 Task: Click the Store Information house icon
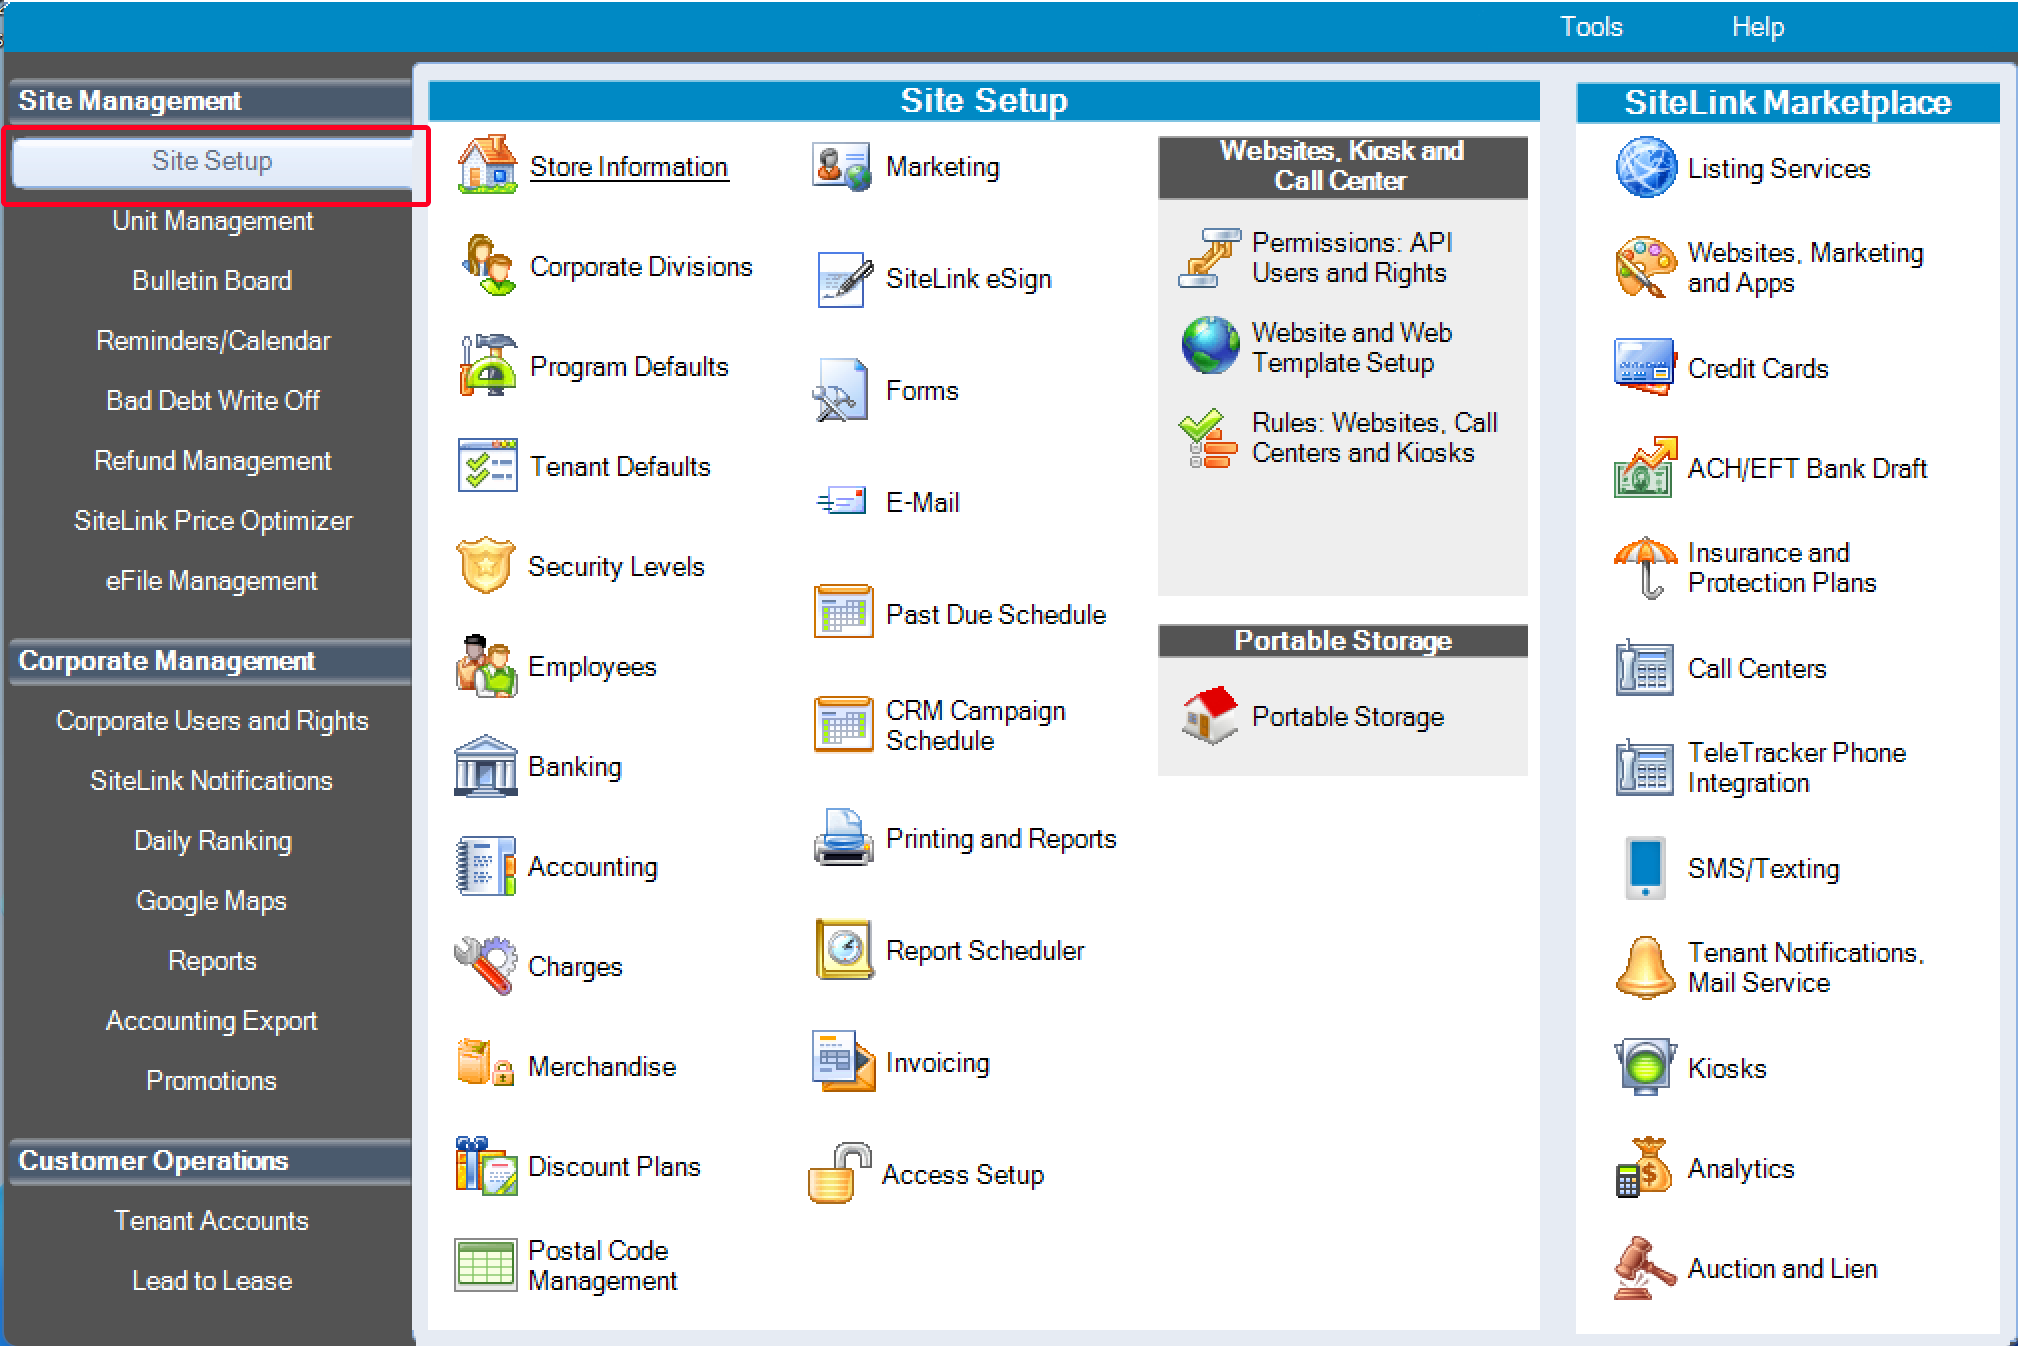tap(487, 165)
